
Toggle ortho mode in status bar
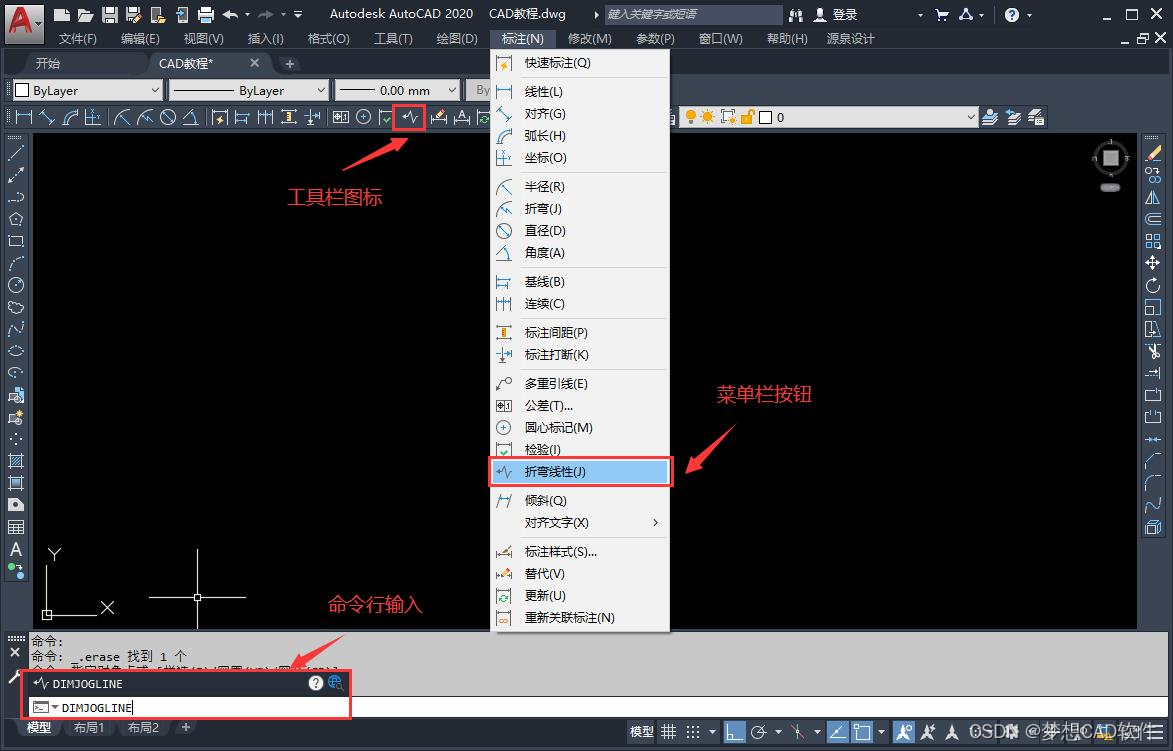click(735, 732)
